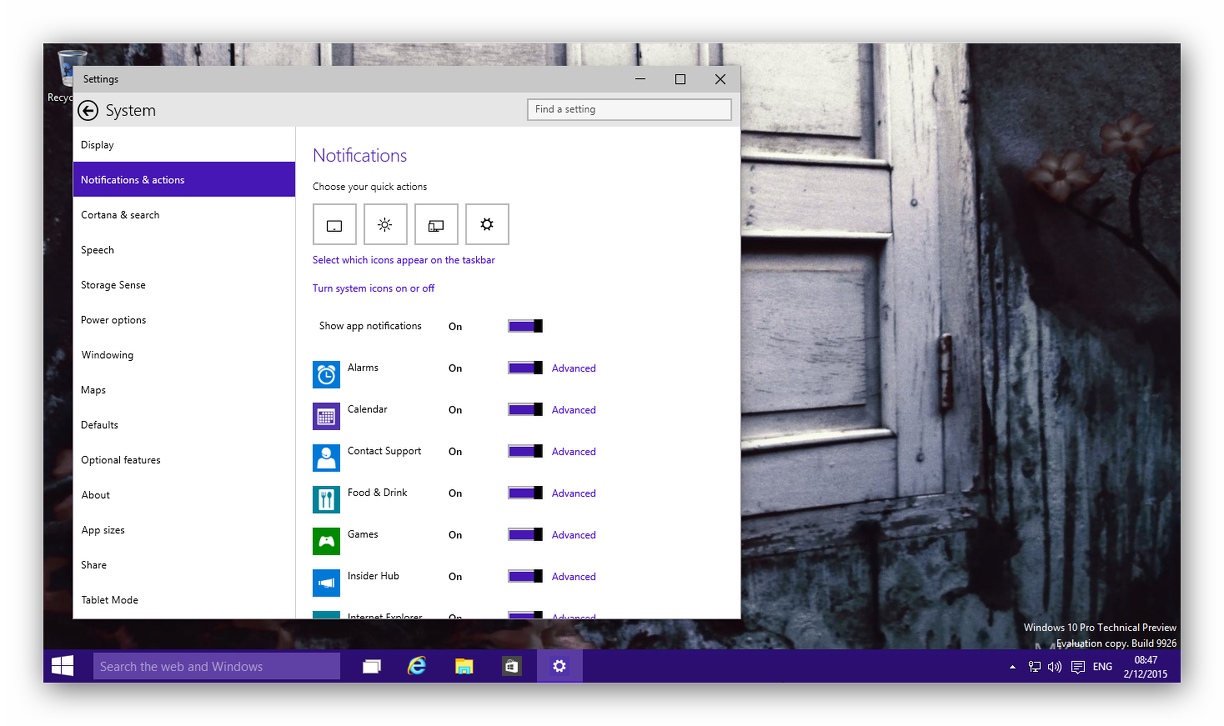1224x726 pixels.
Task: Open Power options in sidebar
Action: (x=184, y=320)
